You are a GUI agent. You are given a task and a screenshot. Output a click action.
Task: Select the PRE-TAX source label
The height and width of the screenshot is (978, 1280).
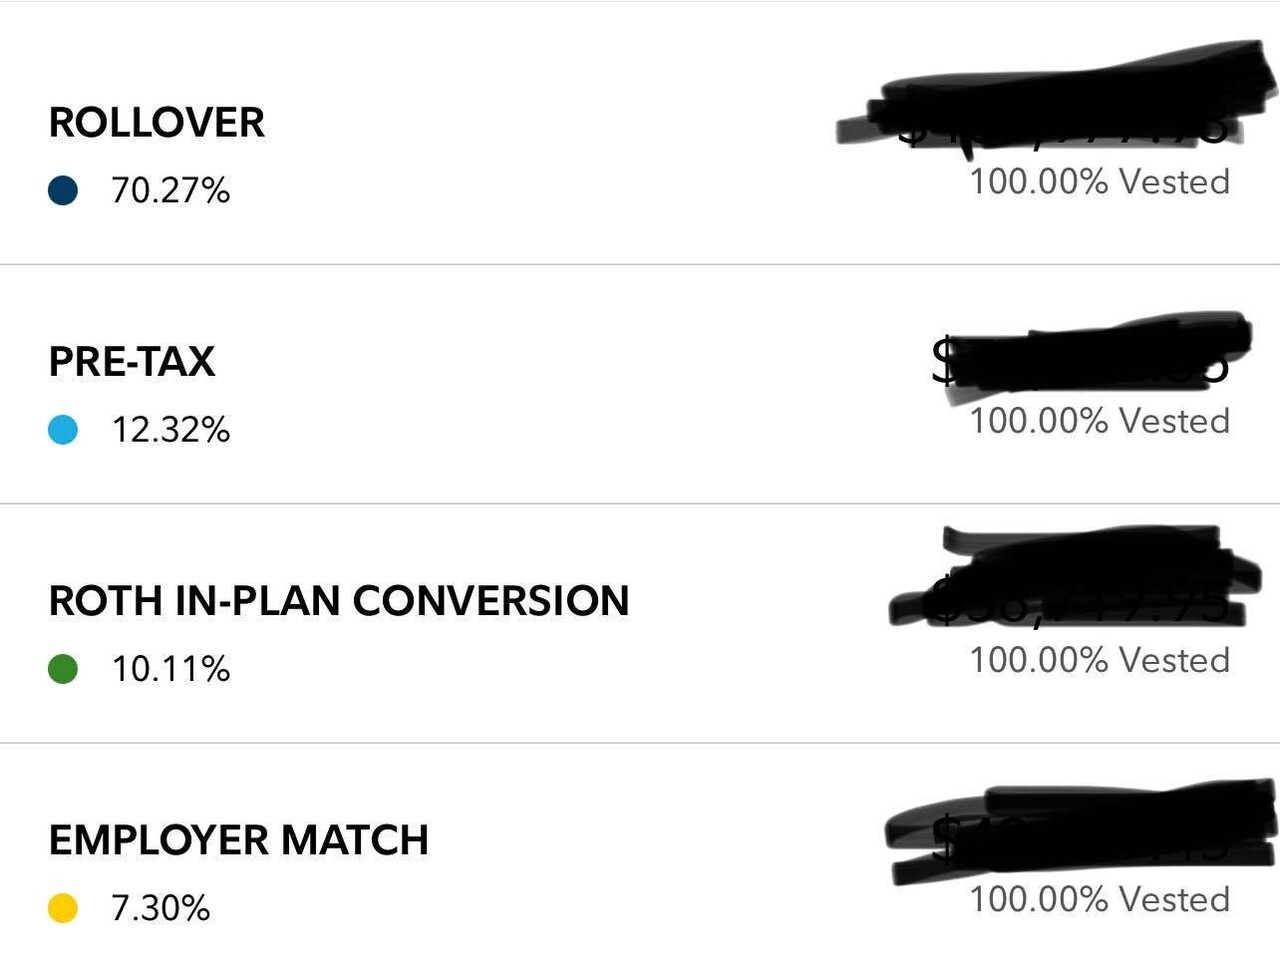[x=131, y=362]
